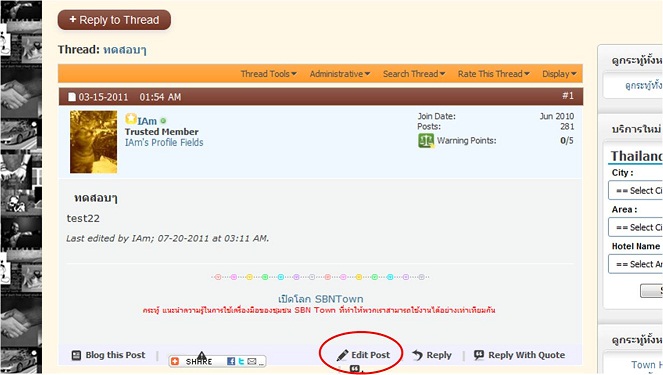The image size is (663, 375).
Task: Click the speech bubble Reply With Quote icon
Action: pos(479,355)
